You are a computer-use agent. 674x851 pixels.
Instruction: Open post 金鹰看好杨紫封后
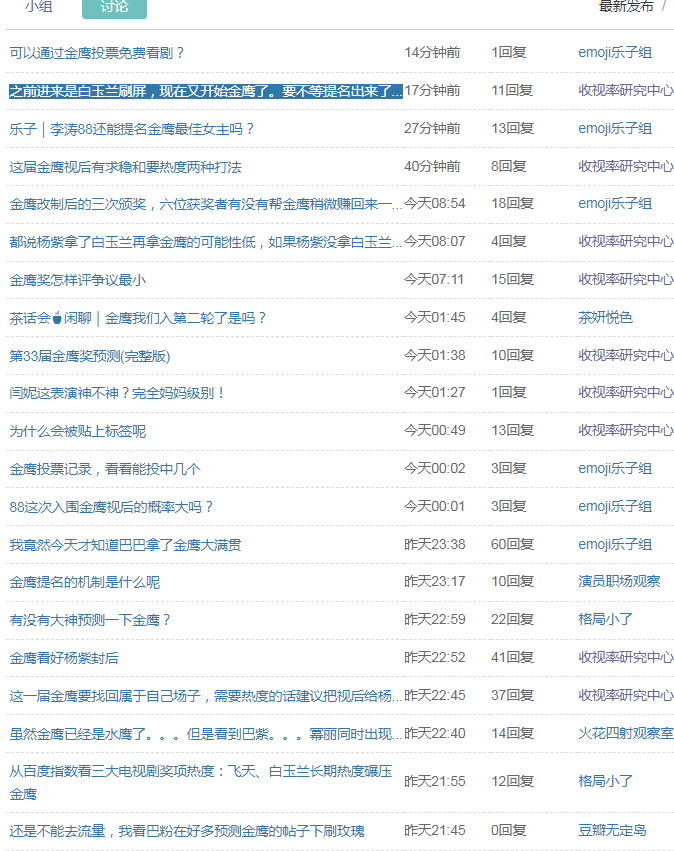tap(64, 658)
